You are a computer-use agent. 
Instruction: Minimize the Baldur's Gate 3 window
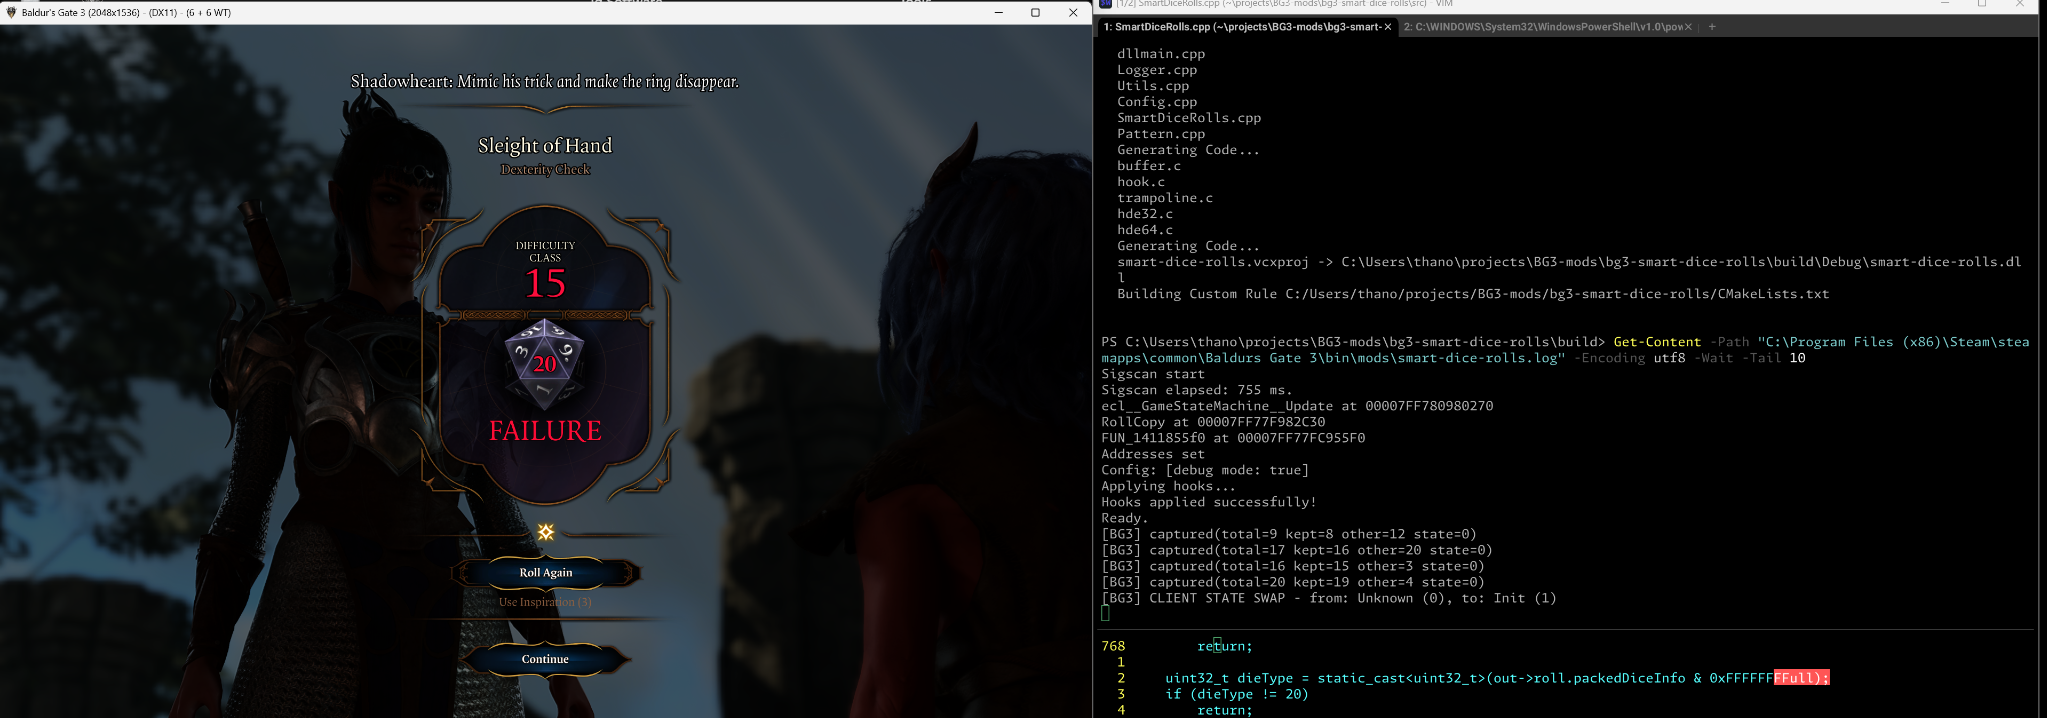pos(998,12)
